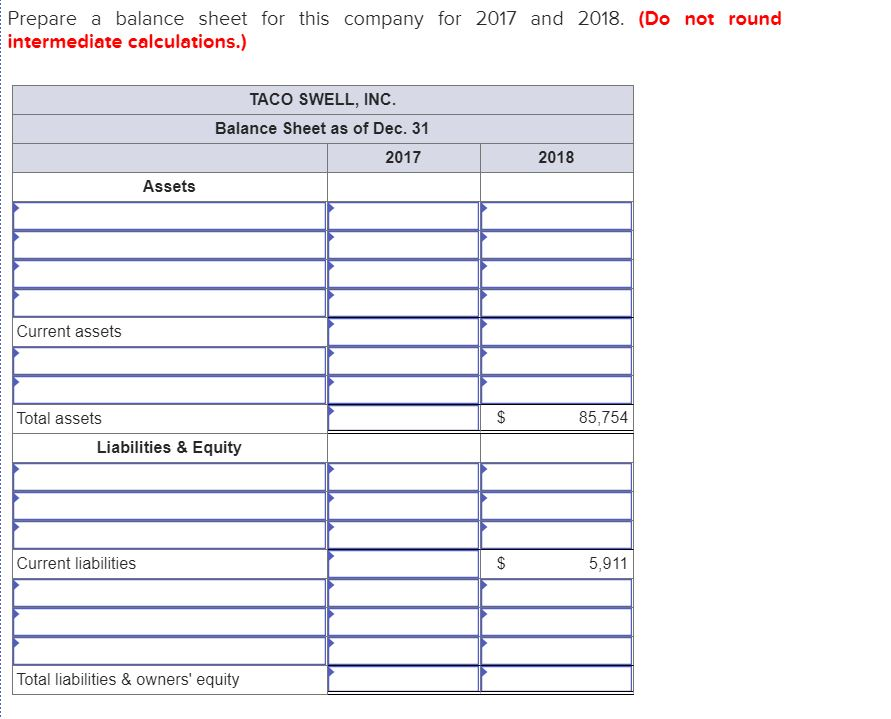Select the 2018 cell for Current assets
The image size is (891, 719).
(556, 332)
